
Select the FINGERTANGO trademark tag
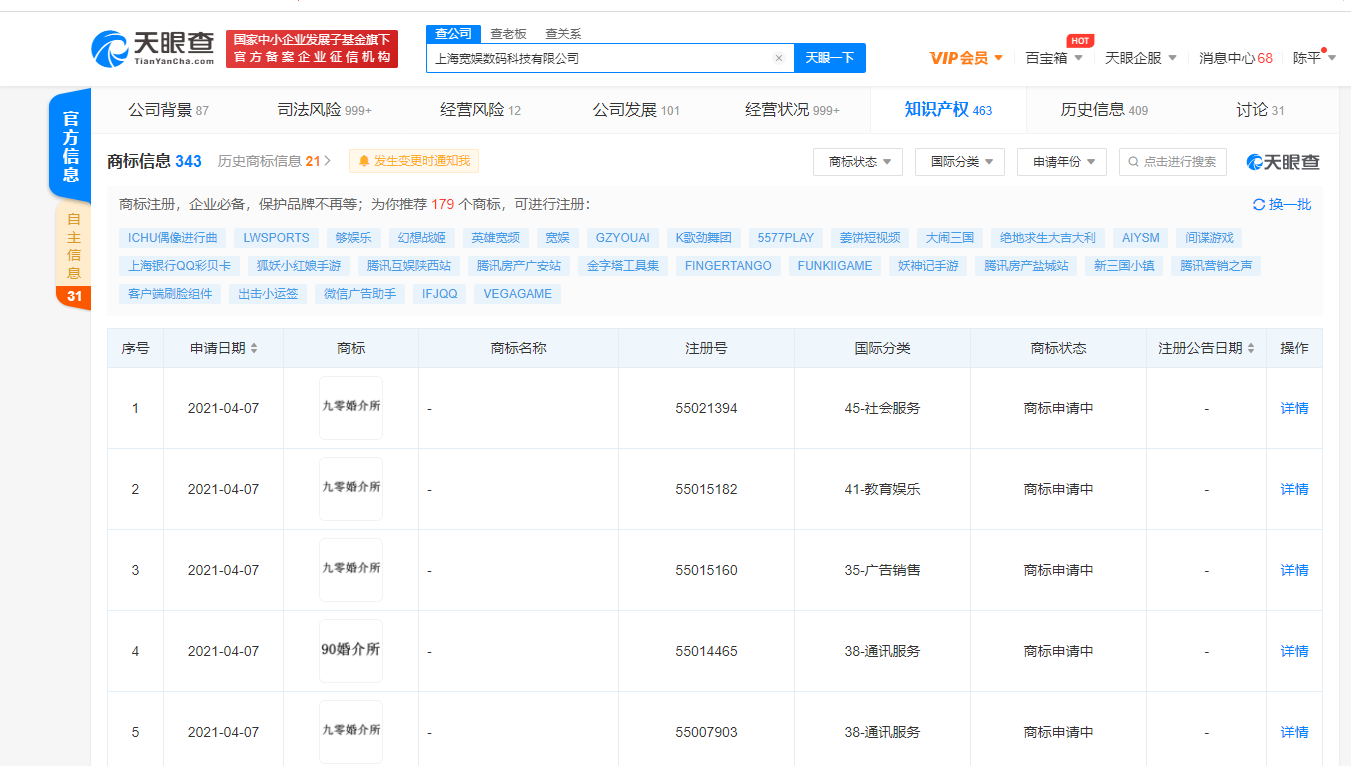tap(728, 266)
